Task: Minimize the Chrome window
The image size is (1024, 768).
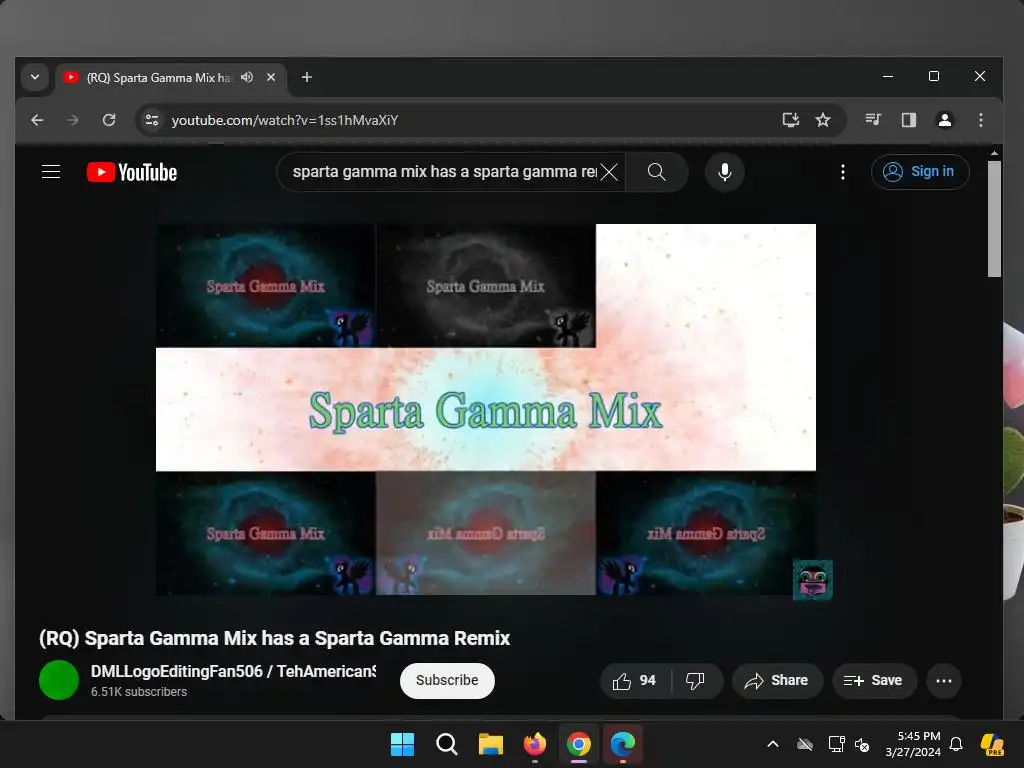Action: click(x=888, y=76)
